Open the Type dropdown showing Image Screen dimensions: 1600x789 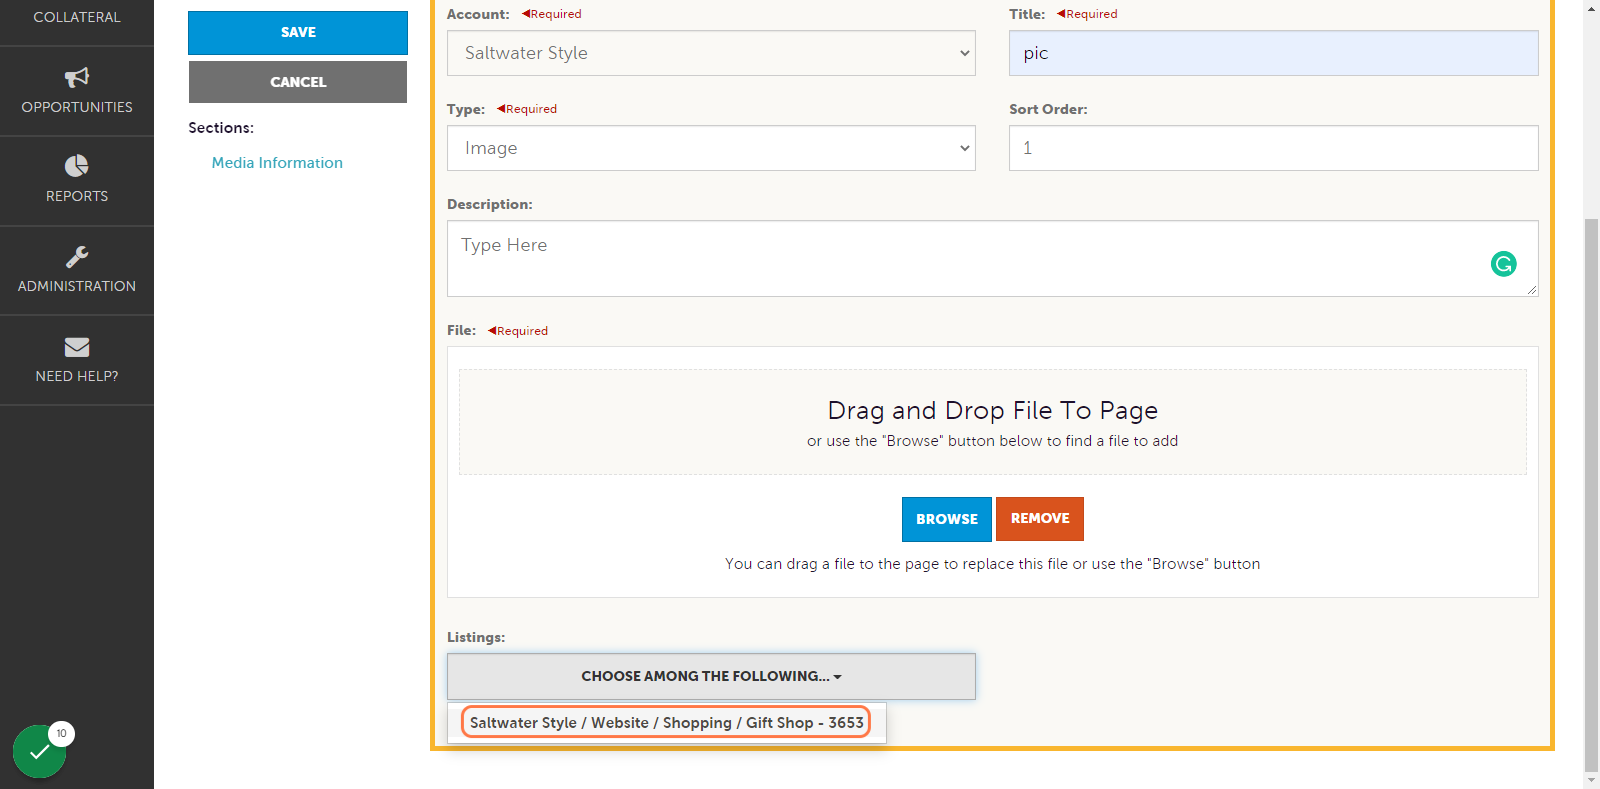(x=711, y=148)
